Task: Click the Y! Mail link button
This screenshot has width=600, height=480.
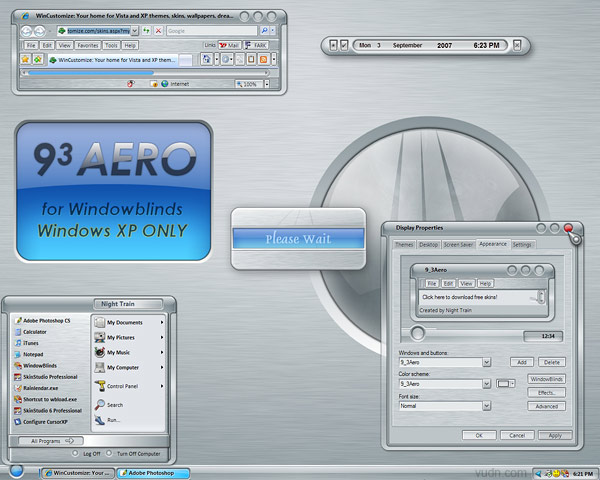Action: coord(230,45)
